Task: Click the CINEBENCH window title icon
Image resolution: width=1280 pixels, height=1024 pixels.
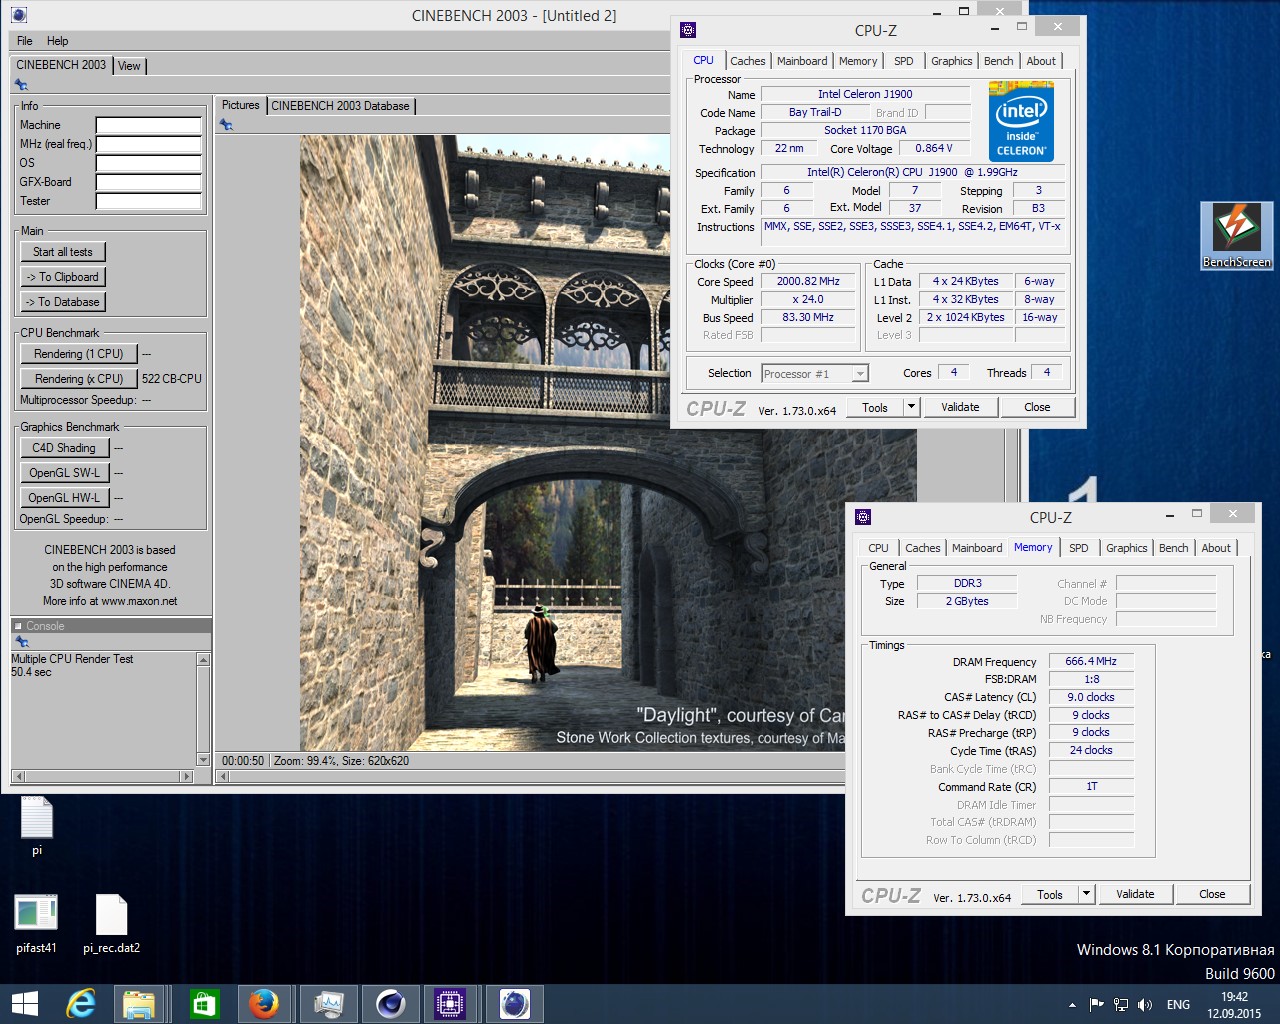Action: [x=18, y=15]
